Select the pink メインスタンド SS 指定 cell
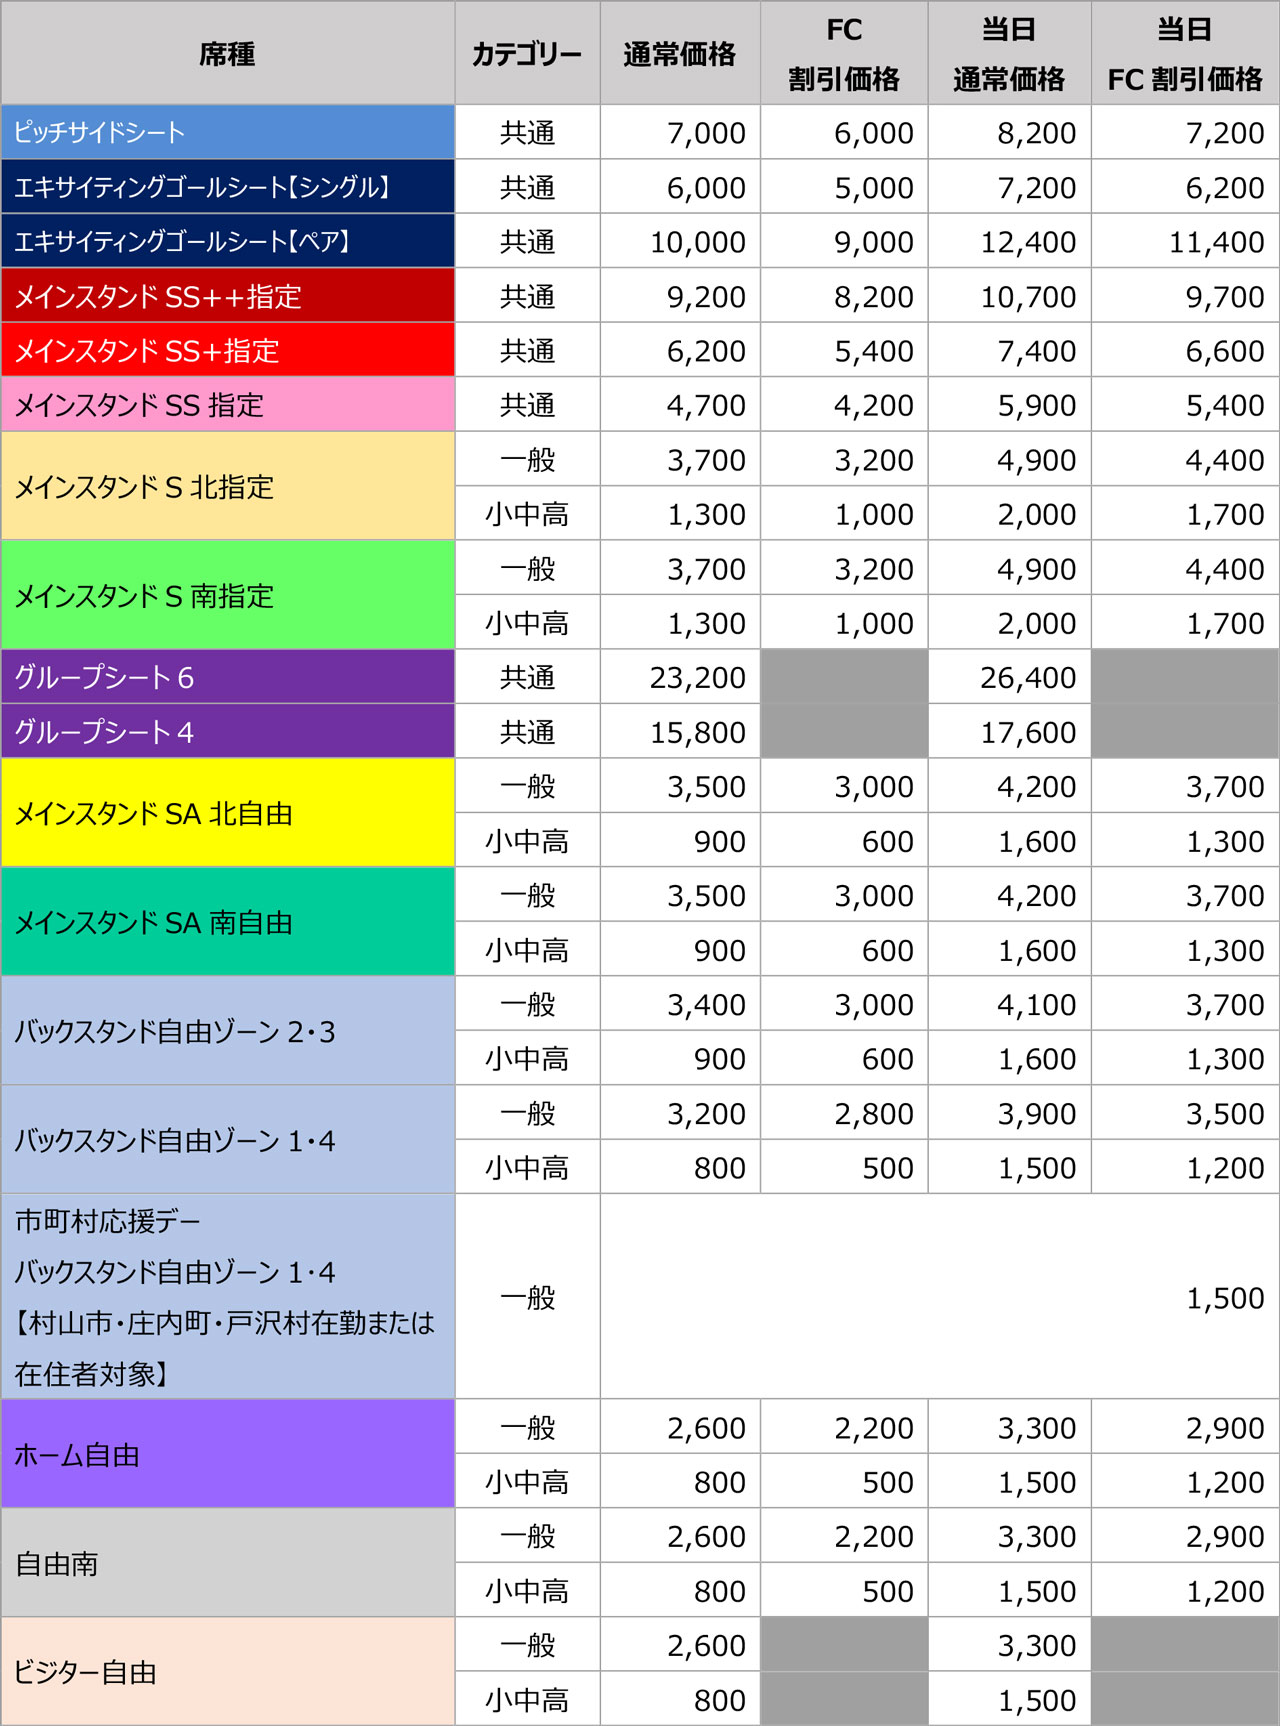1280x1726 pixels. (x=227, y=405)
